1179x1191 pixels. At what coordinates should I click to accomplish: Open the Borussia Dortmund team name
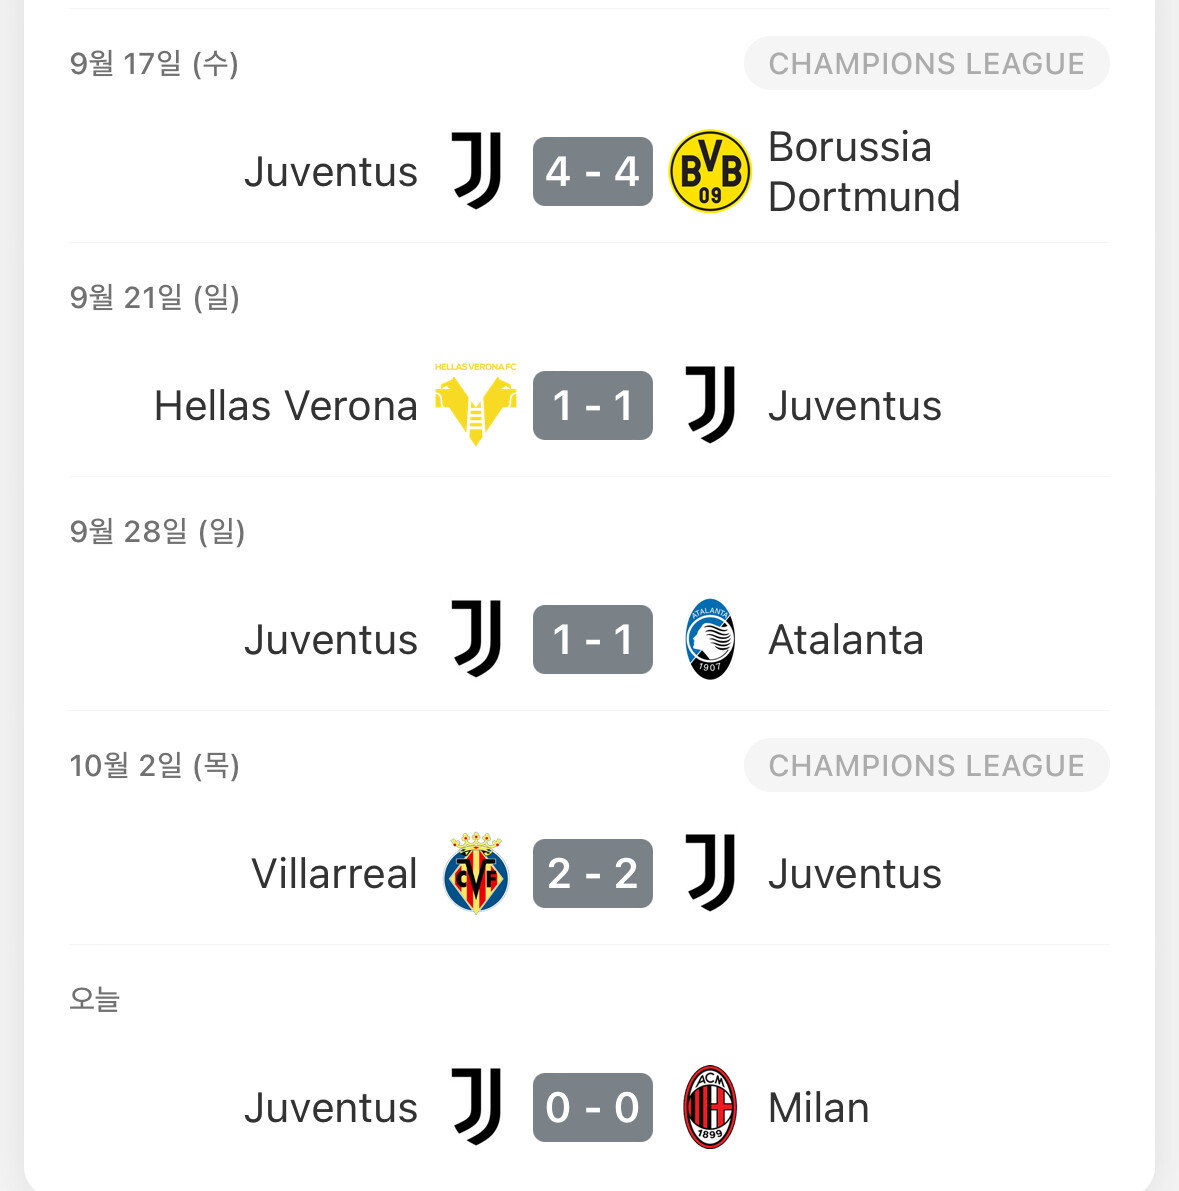click(x=864, y=172)
